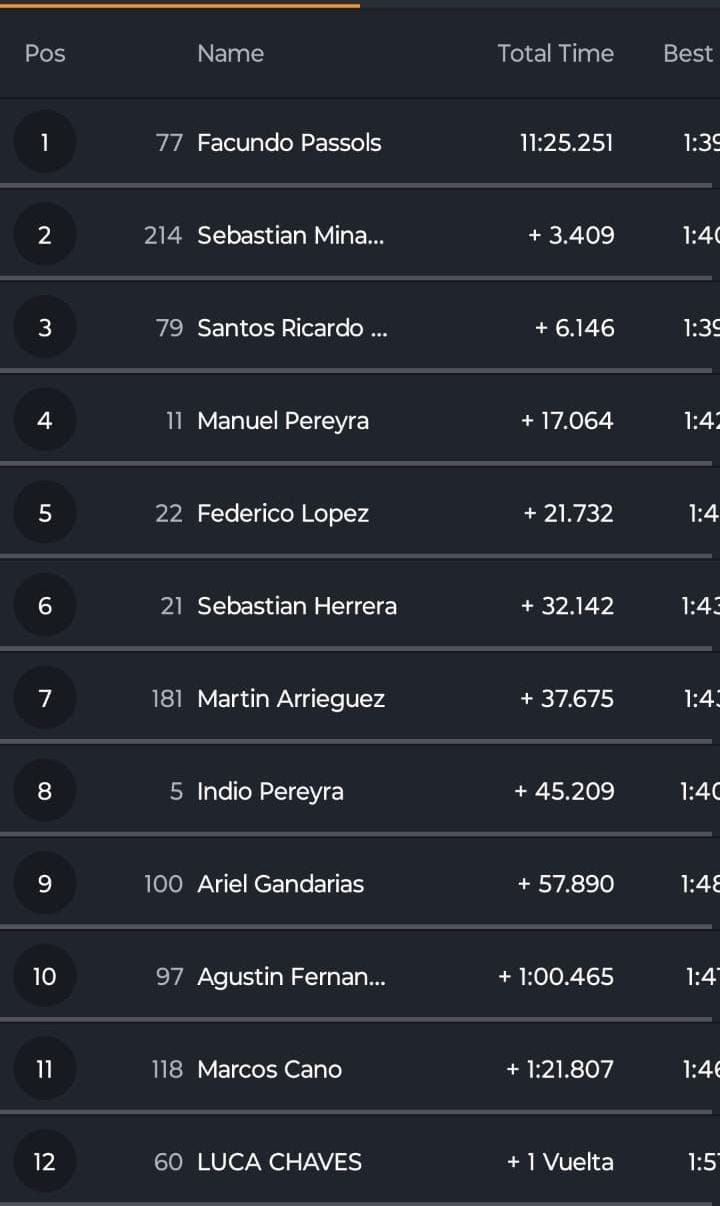Click orange progress bar at top

tap(180, 4)
